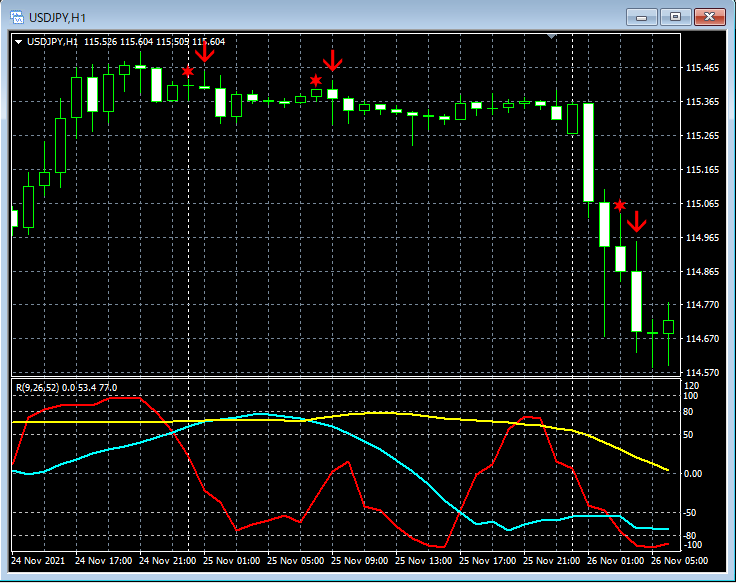Click the 24 Nov 2021 date label

[x=41, y=560]
